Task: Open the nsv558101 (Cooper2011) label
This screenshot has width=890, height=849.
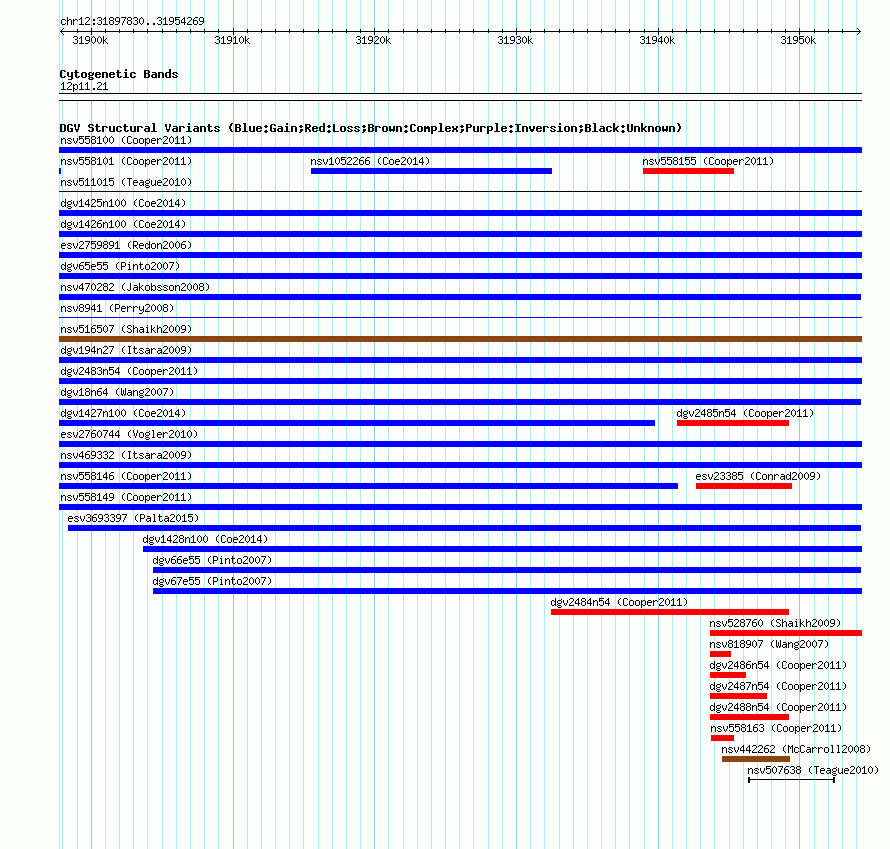Action: 126,161
